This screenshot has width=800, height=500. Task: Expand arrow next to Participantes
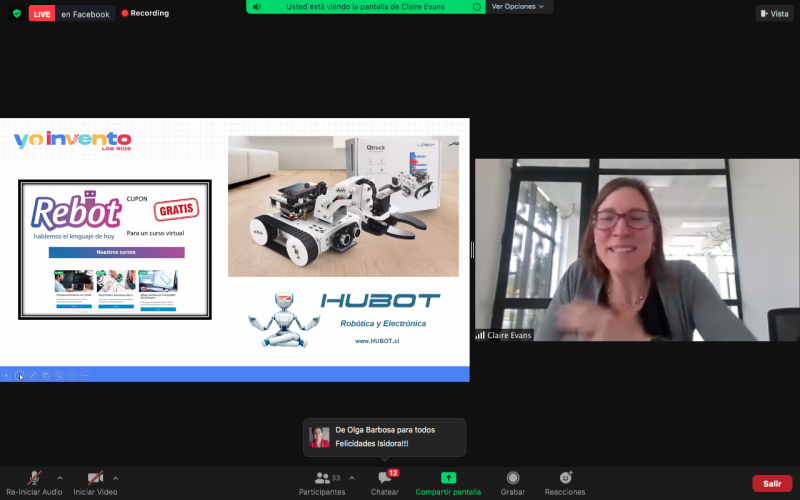352,478
